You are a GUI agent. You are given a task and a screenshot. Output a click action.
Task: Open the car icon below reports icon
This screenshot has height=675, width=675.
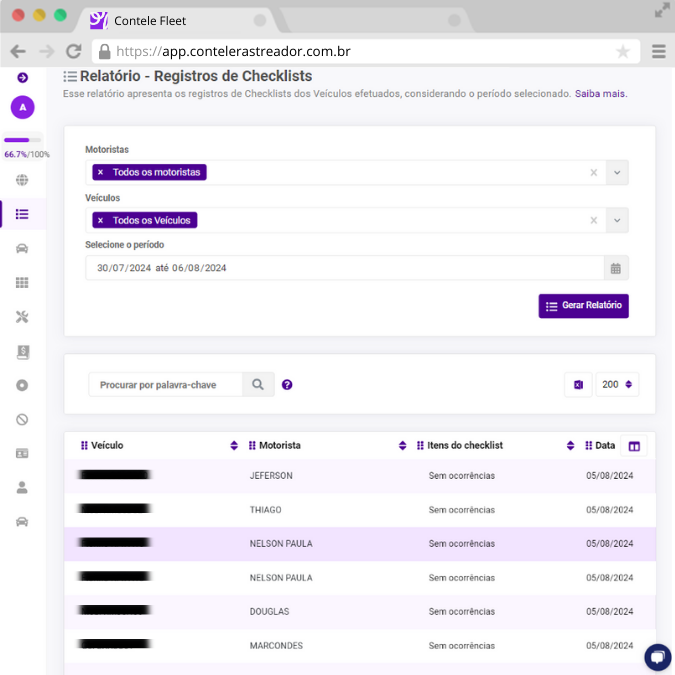pyautogui.click(x=22, y=248)
